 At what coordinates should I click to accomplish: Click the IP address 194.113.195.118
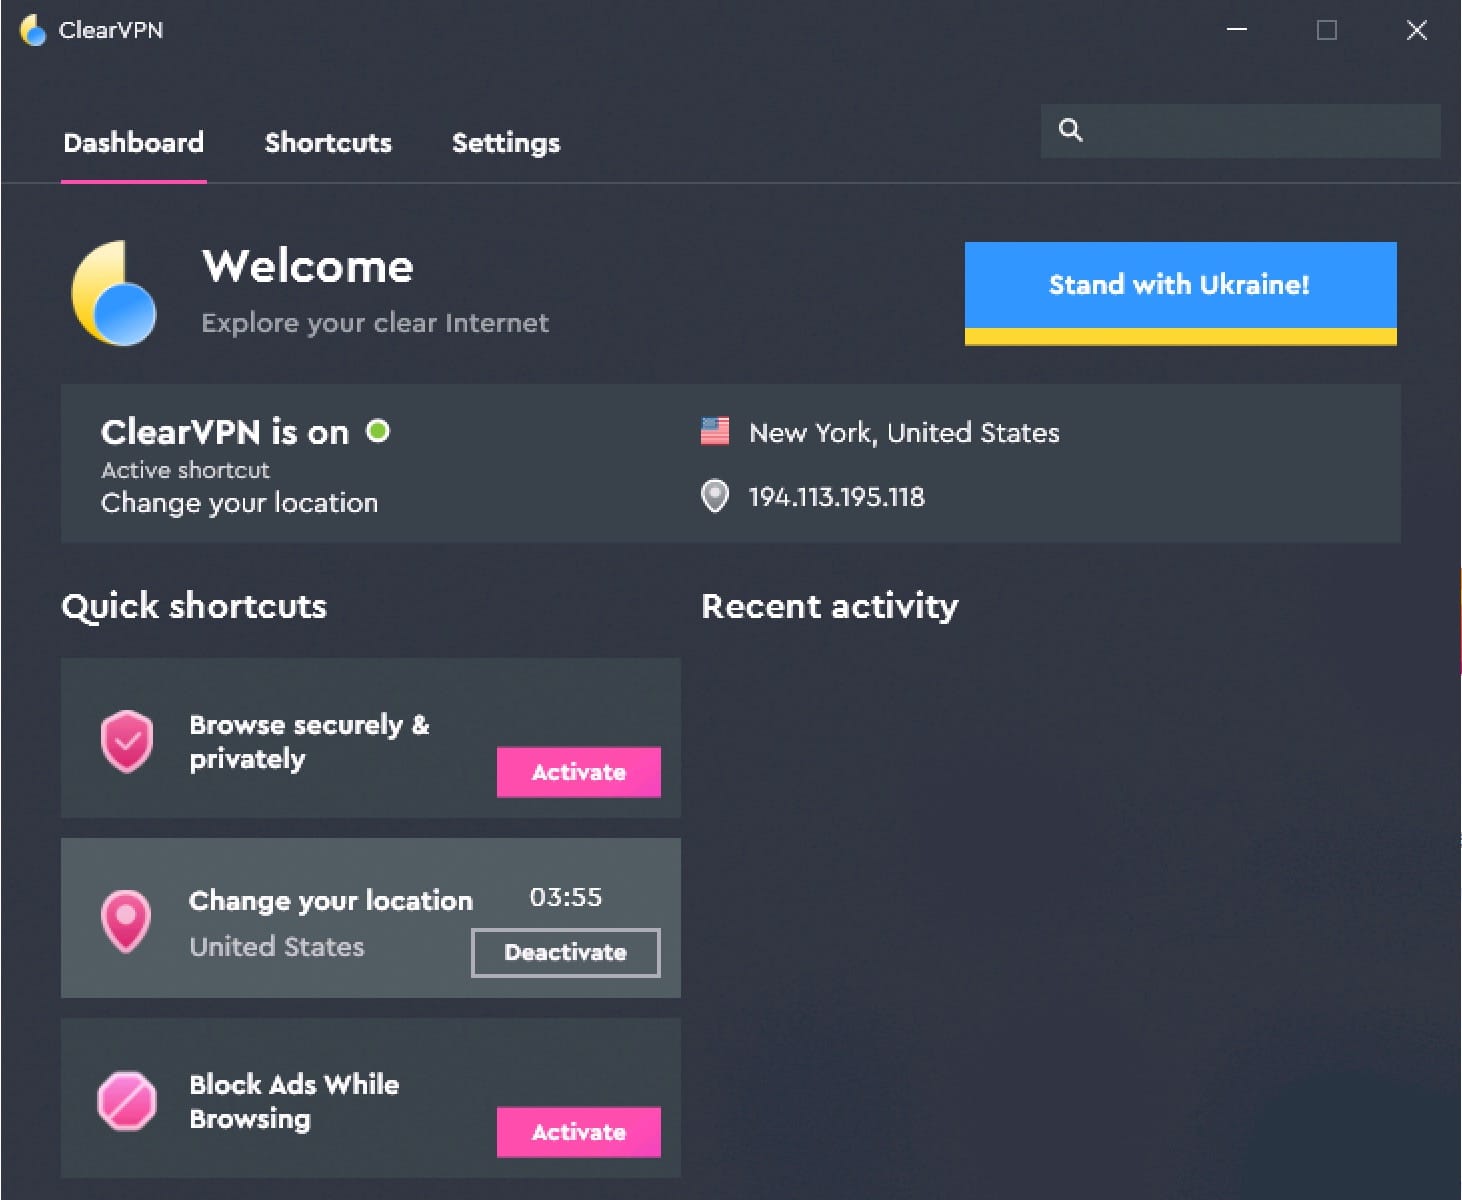tap(837, 497)
